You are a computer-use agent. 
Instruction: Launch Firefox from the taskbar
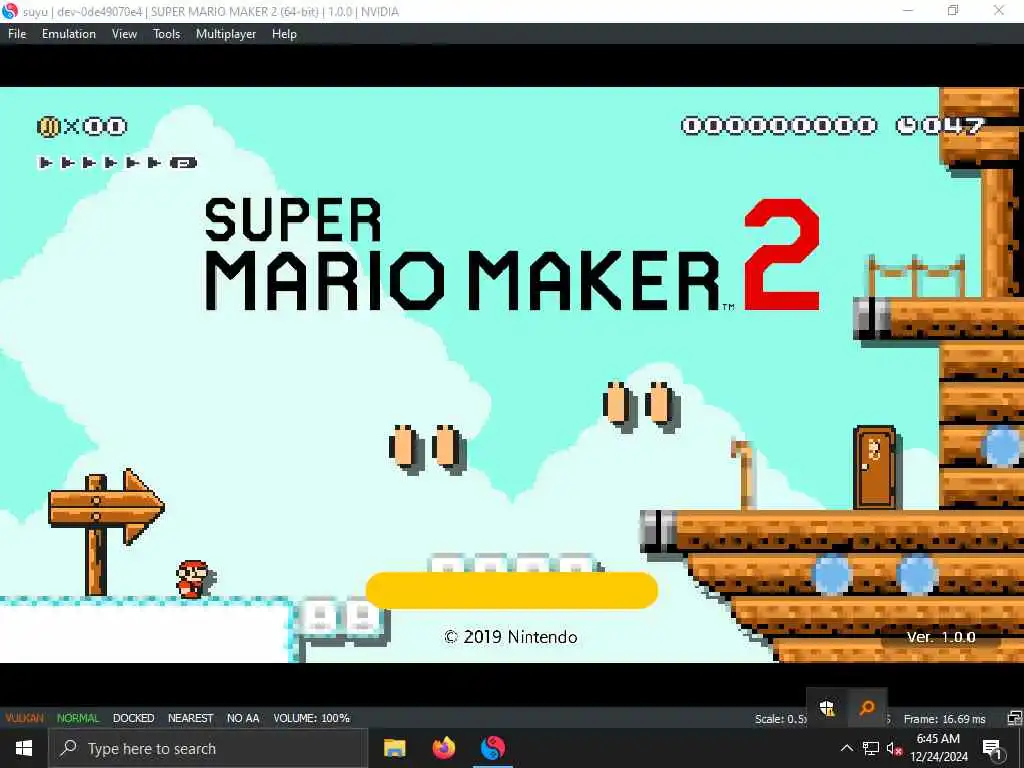[x=444, y=748]
